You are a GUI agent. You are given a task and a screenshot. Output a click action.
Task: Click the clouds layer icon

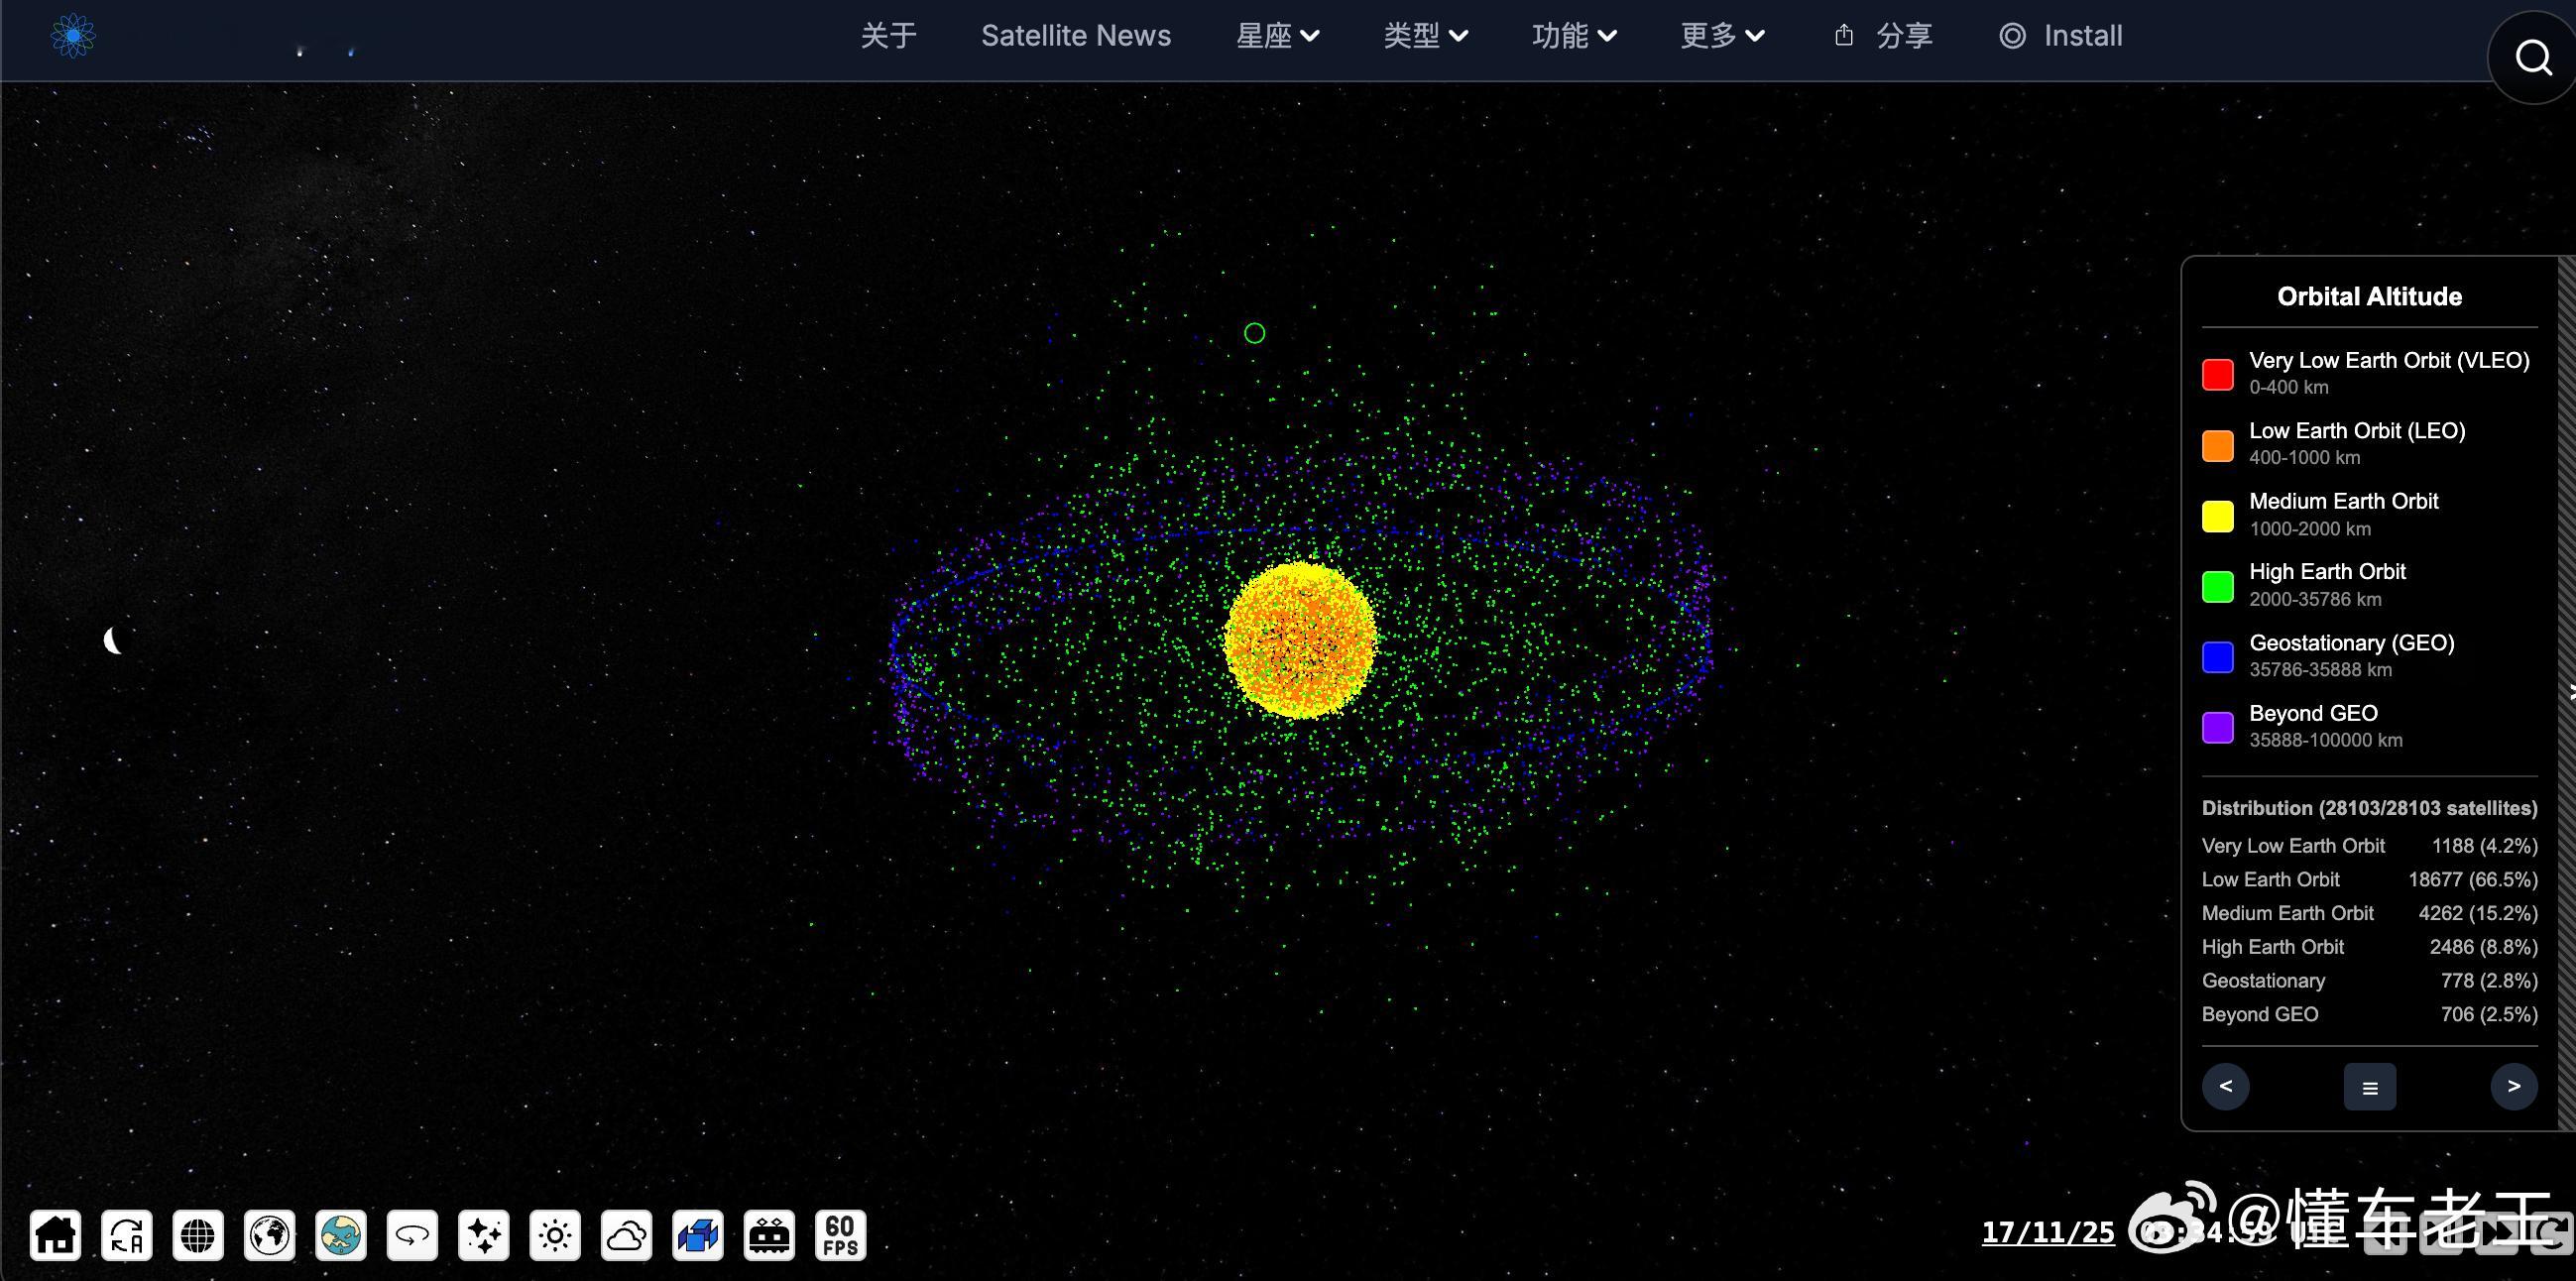[x=626, y=1235]
